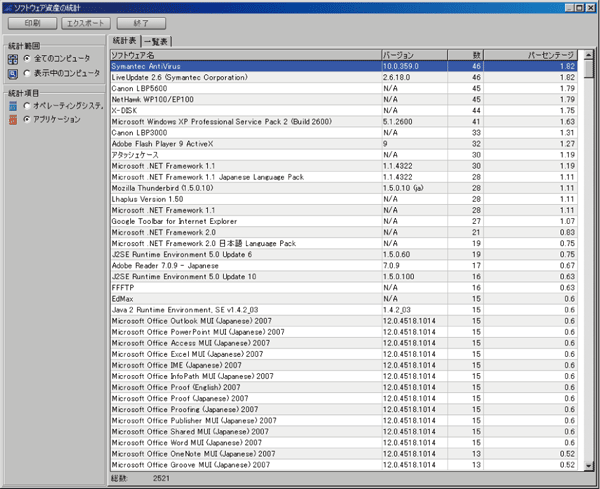
Task: Click the operating system category icon
Action: tap(12, 105)
